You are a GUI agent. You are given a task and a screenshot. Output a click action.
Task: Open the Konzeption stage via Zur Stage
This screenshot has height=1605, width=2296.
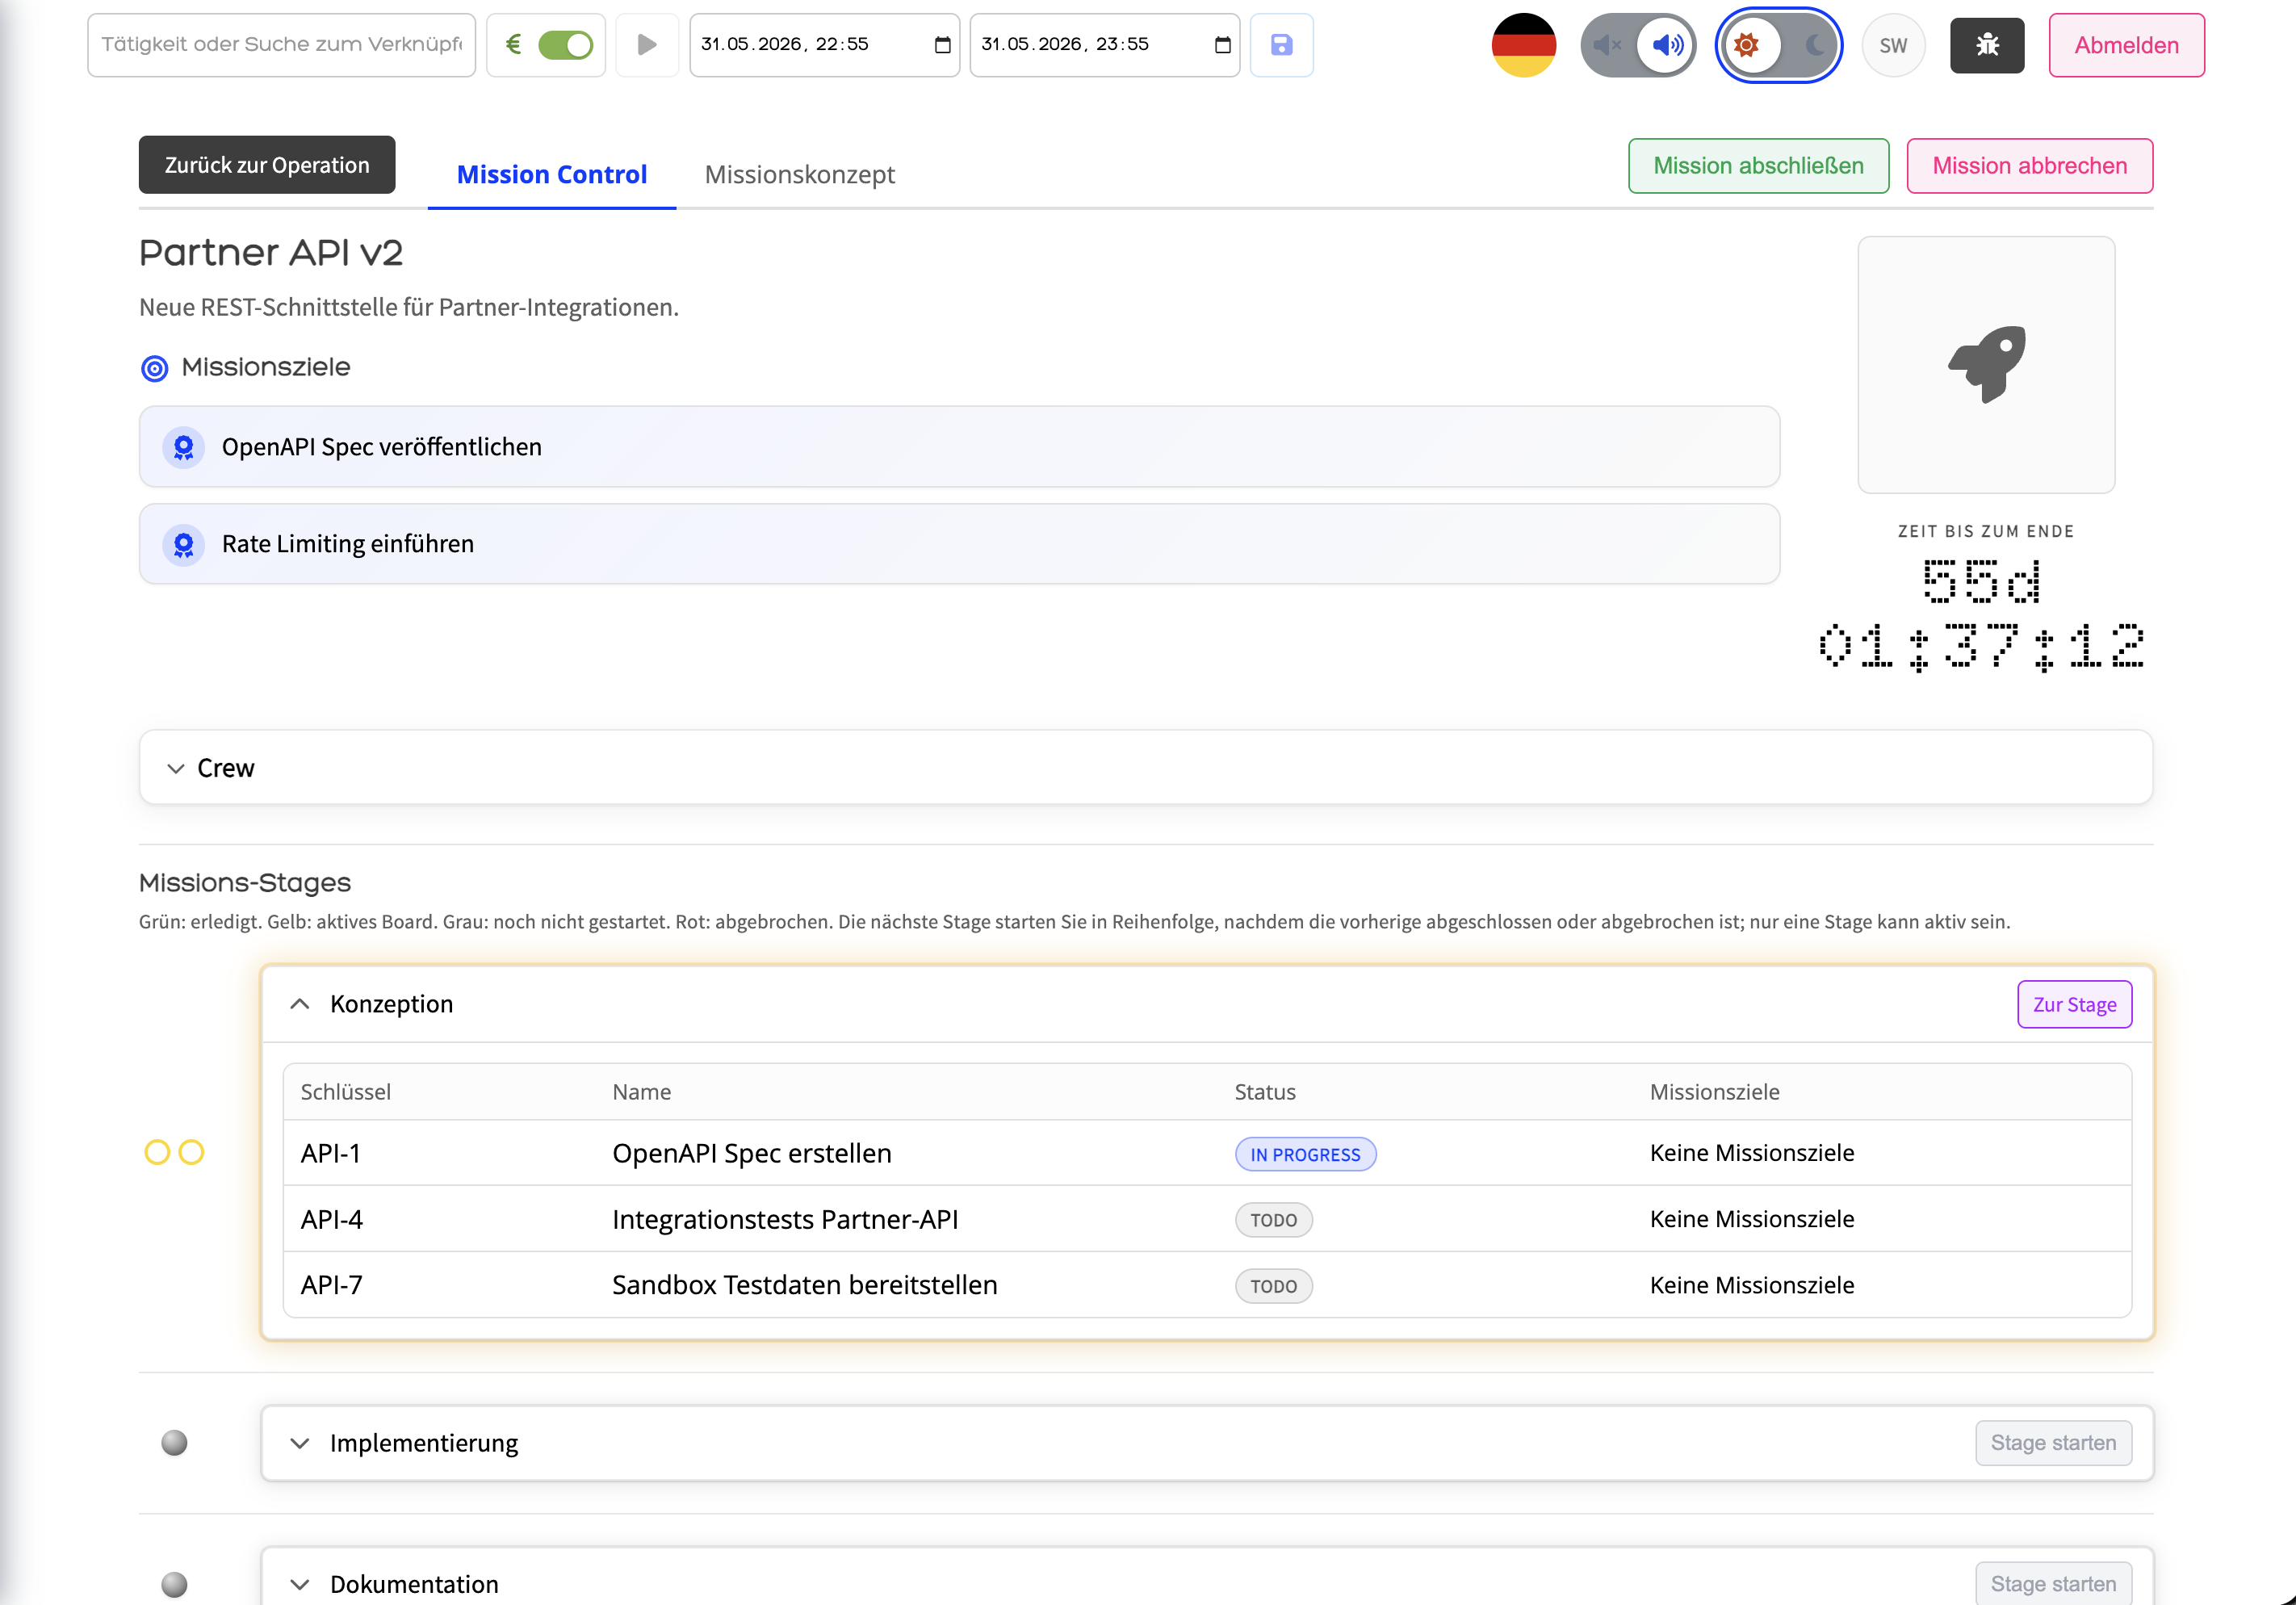(x=2074, y=1004)
